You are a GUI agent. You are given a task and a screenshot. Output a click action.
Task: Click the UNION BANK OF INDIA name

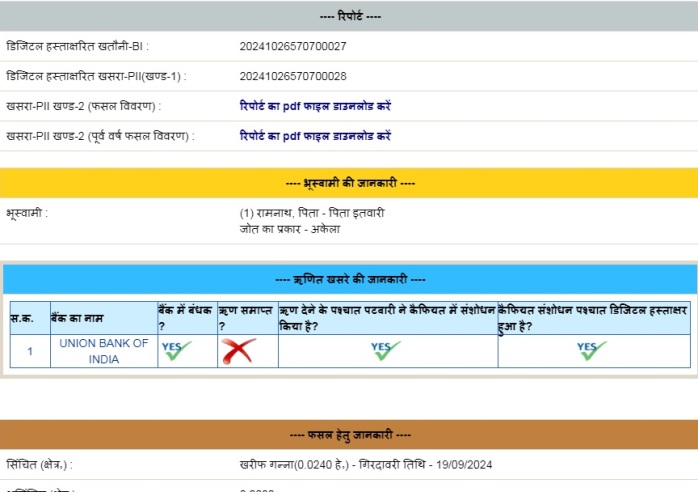coord(104,351)
